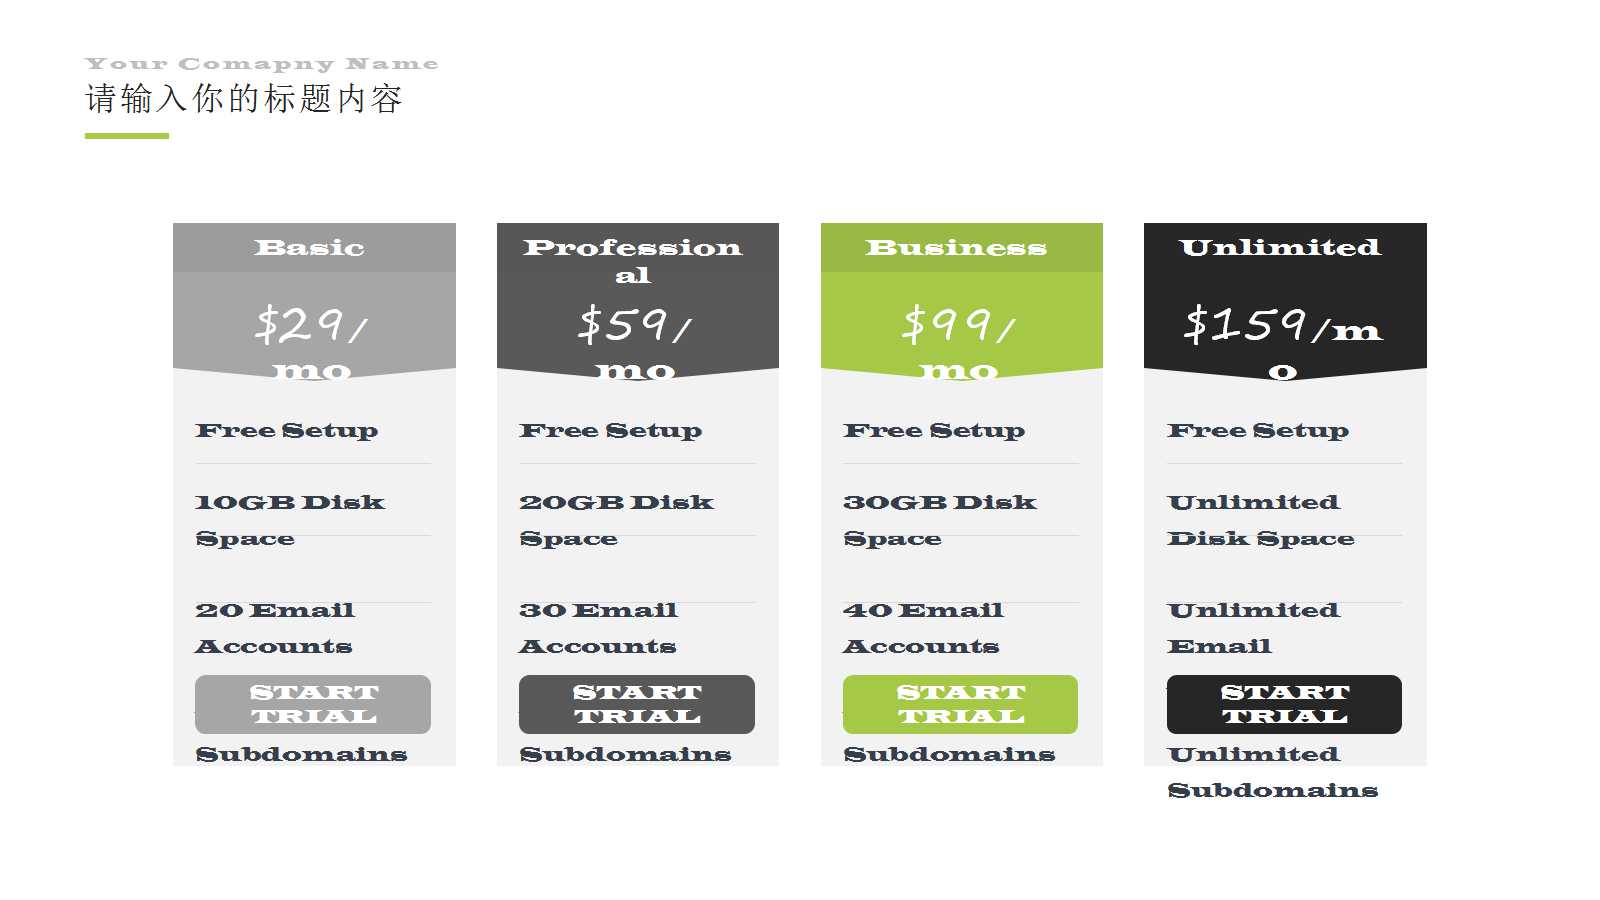The image size is (1600, 900).
Task: Click the Basic plan START TRIAL button
Action: 312,704
